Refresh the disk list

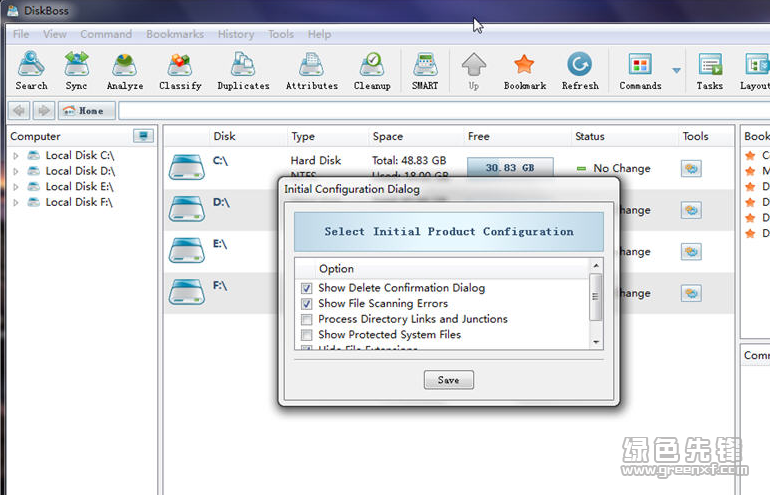(x=580, y=71)
